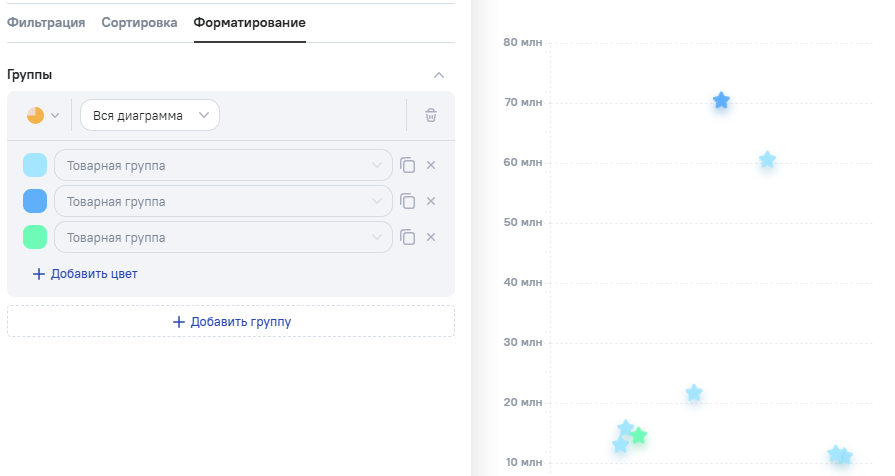This screenshot has width=895, height=476.
Task: Duplicate the first light-blue color row
Action: (408, 165)
